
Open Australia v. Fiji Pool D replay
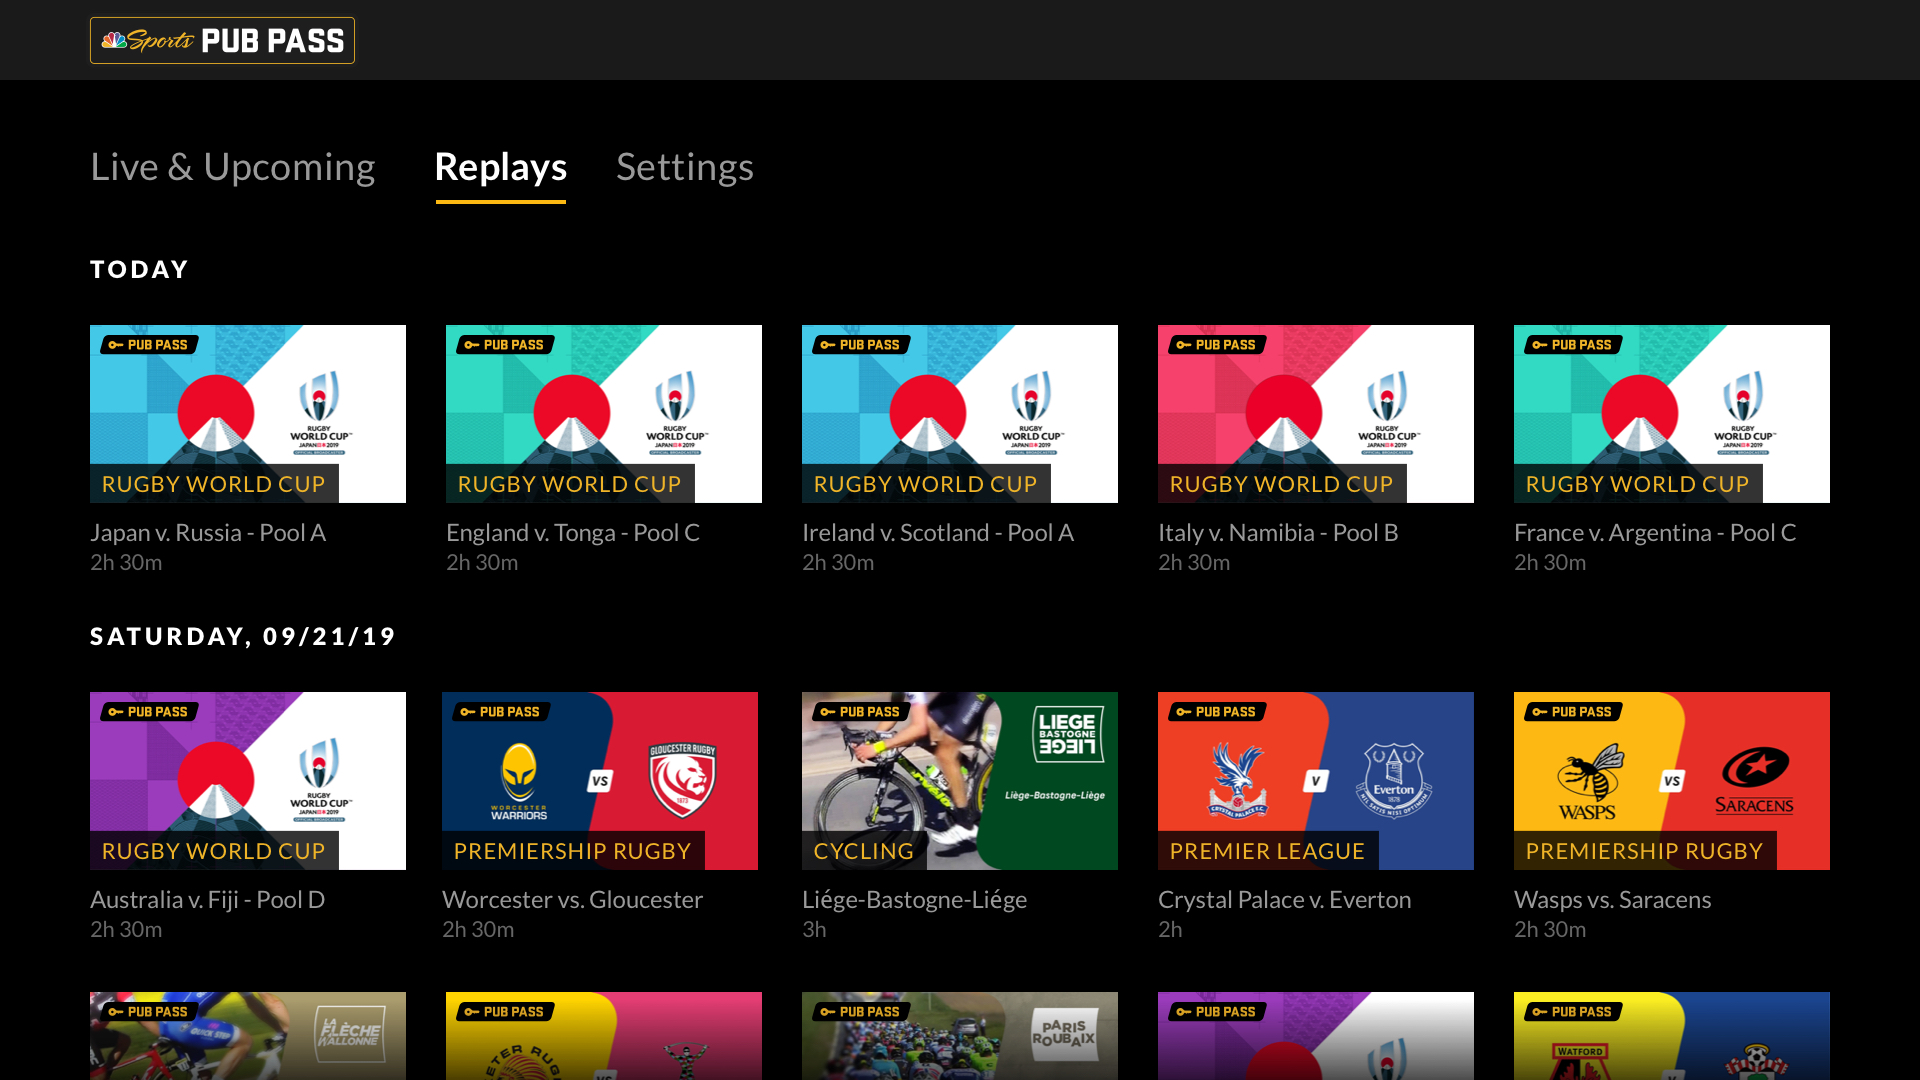(x=248, y=780)
